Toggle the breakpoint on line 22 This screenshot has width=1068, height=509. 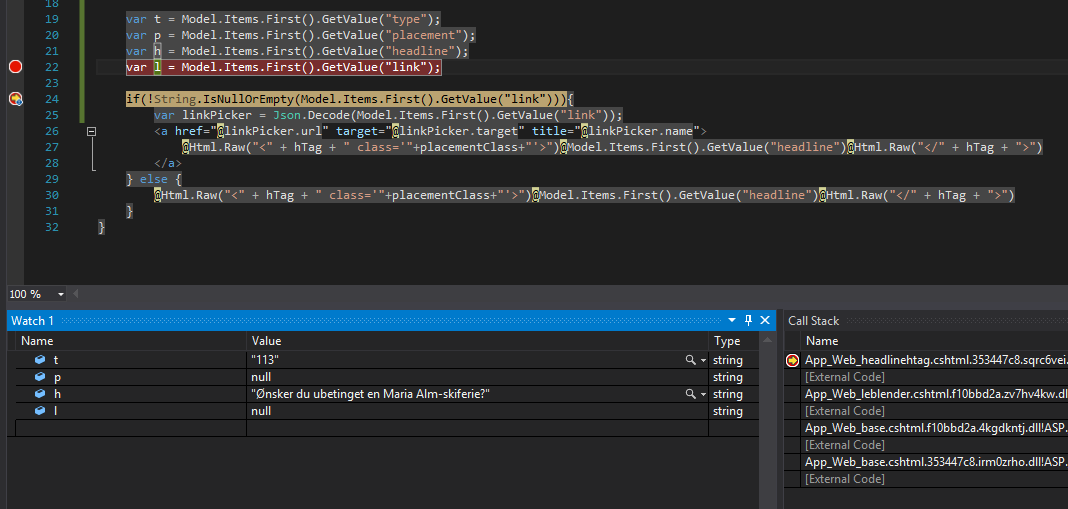click(x=15, y=67)
